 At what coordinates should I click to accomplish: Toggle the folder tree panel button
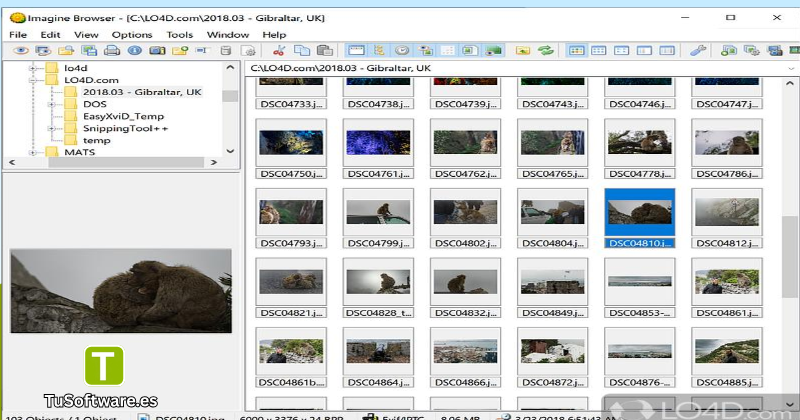click(379, 51)
